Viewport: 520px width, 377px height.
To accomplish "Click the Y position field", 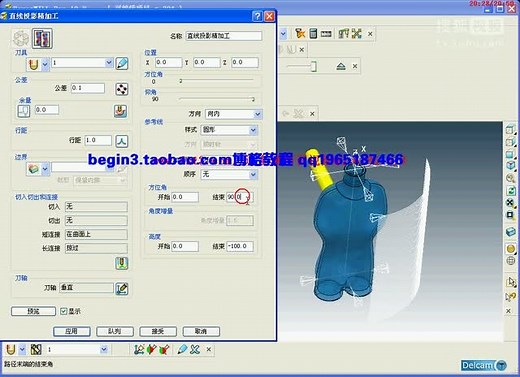I will [206, 62].
